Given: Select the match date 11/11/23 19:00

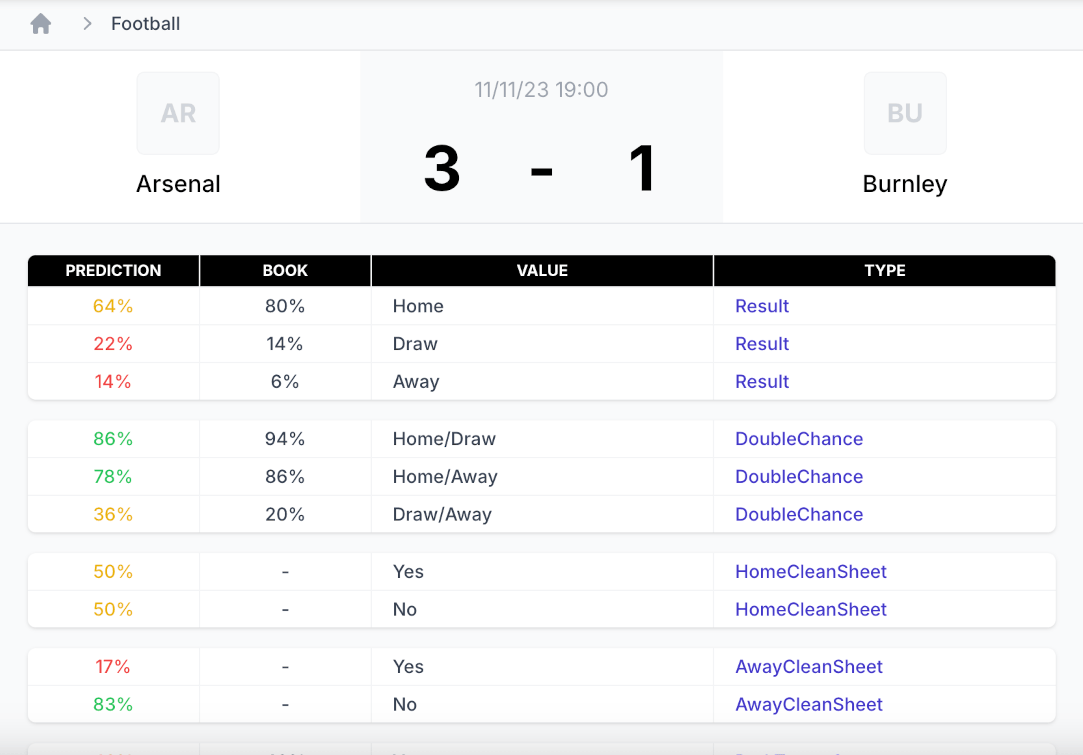Looking at the screenshot, I should 541,89.
